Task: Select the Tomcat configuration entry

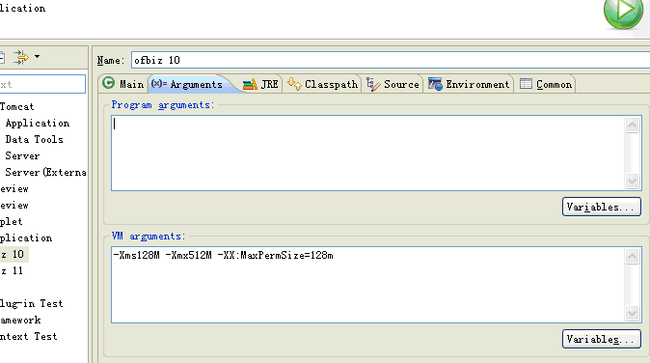Action: pos(17,106)
